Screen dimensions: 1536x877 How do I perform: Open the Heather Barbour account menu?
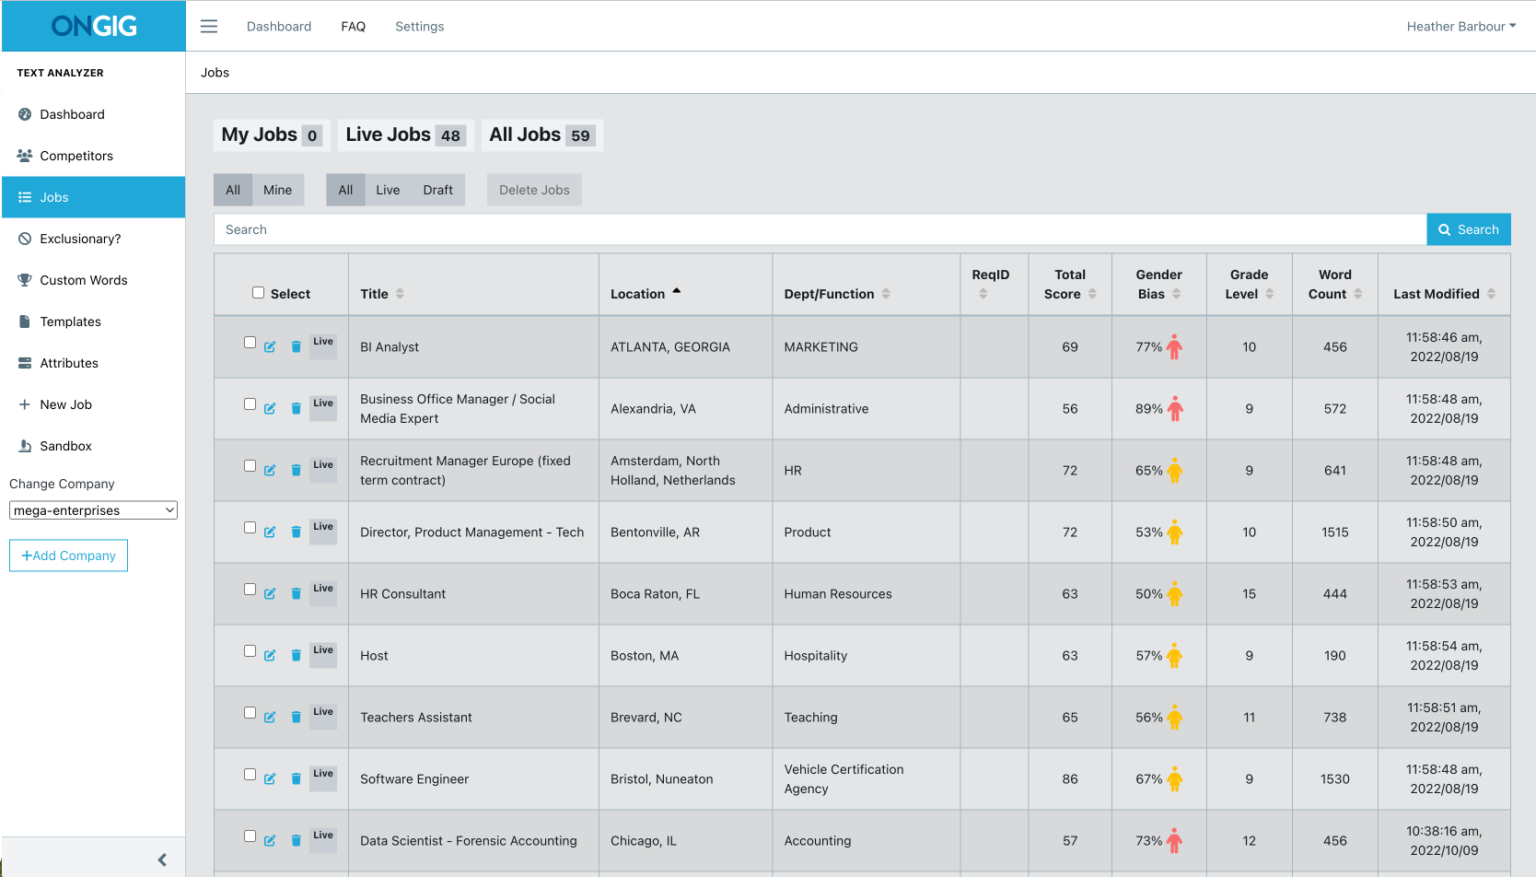tap(1460, 26)
